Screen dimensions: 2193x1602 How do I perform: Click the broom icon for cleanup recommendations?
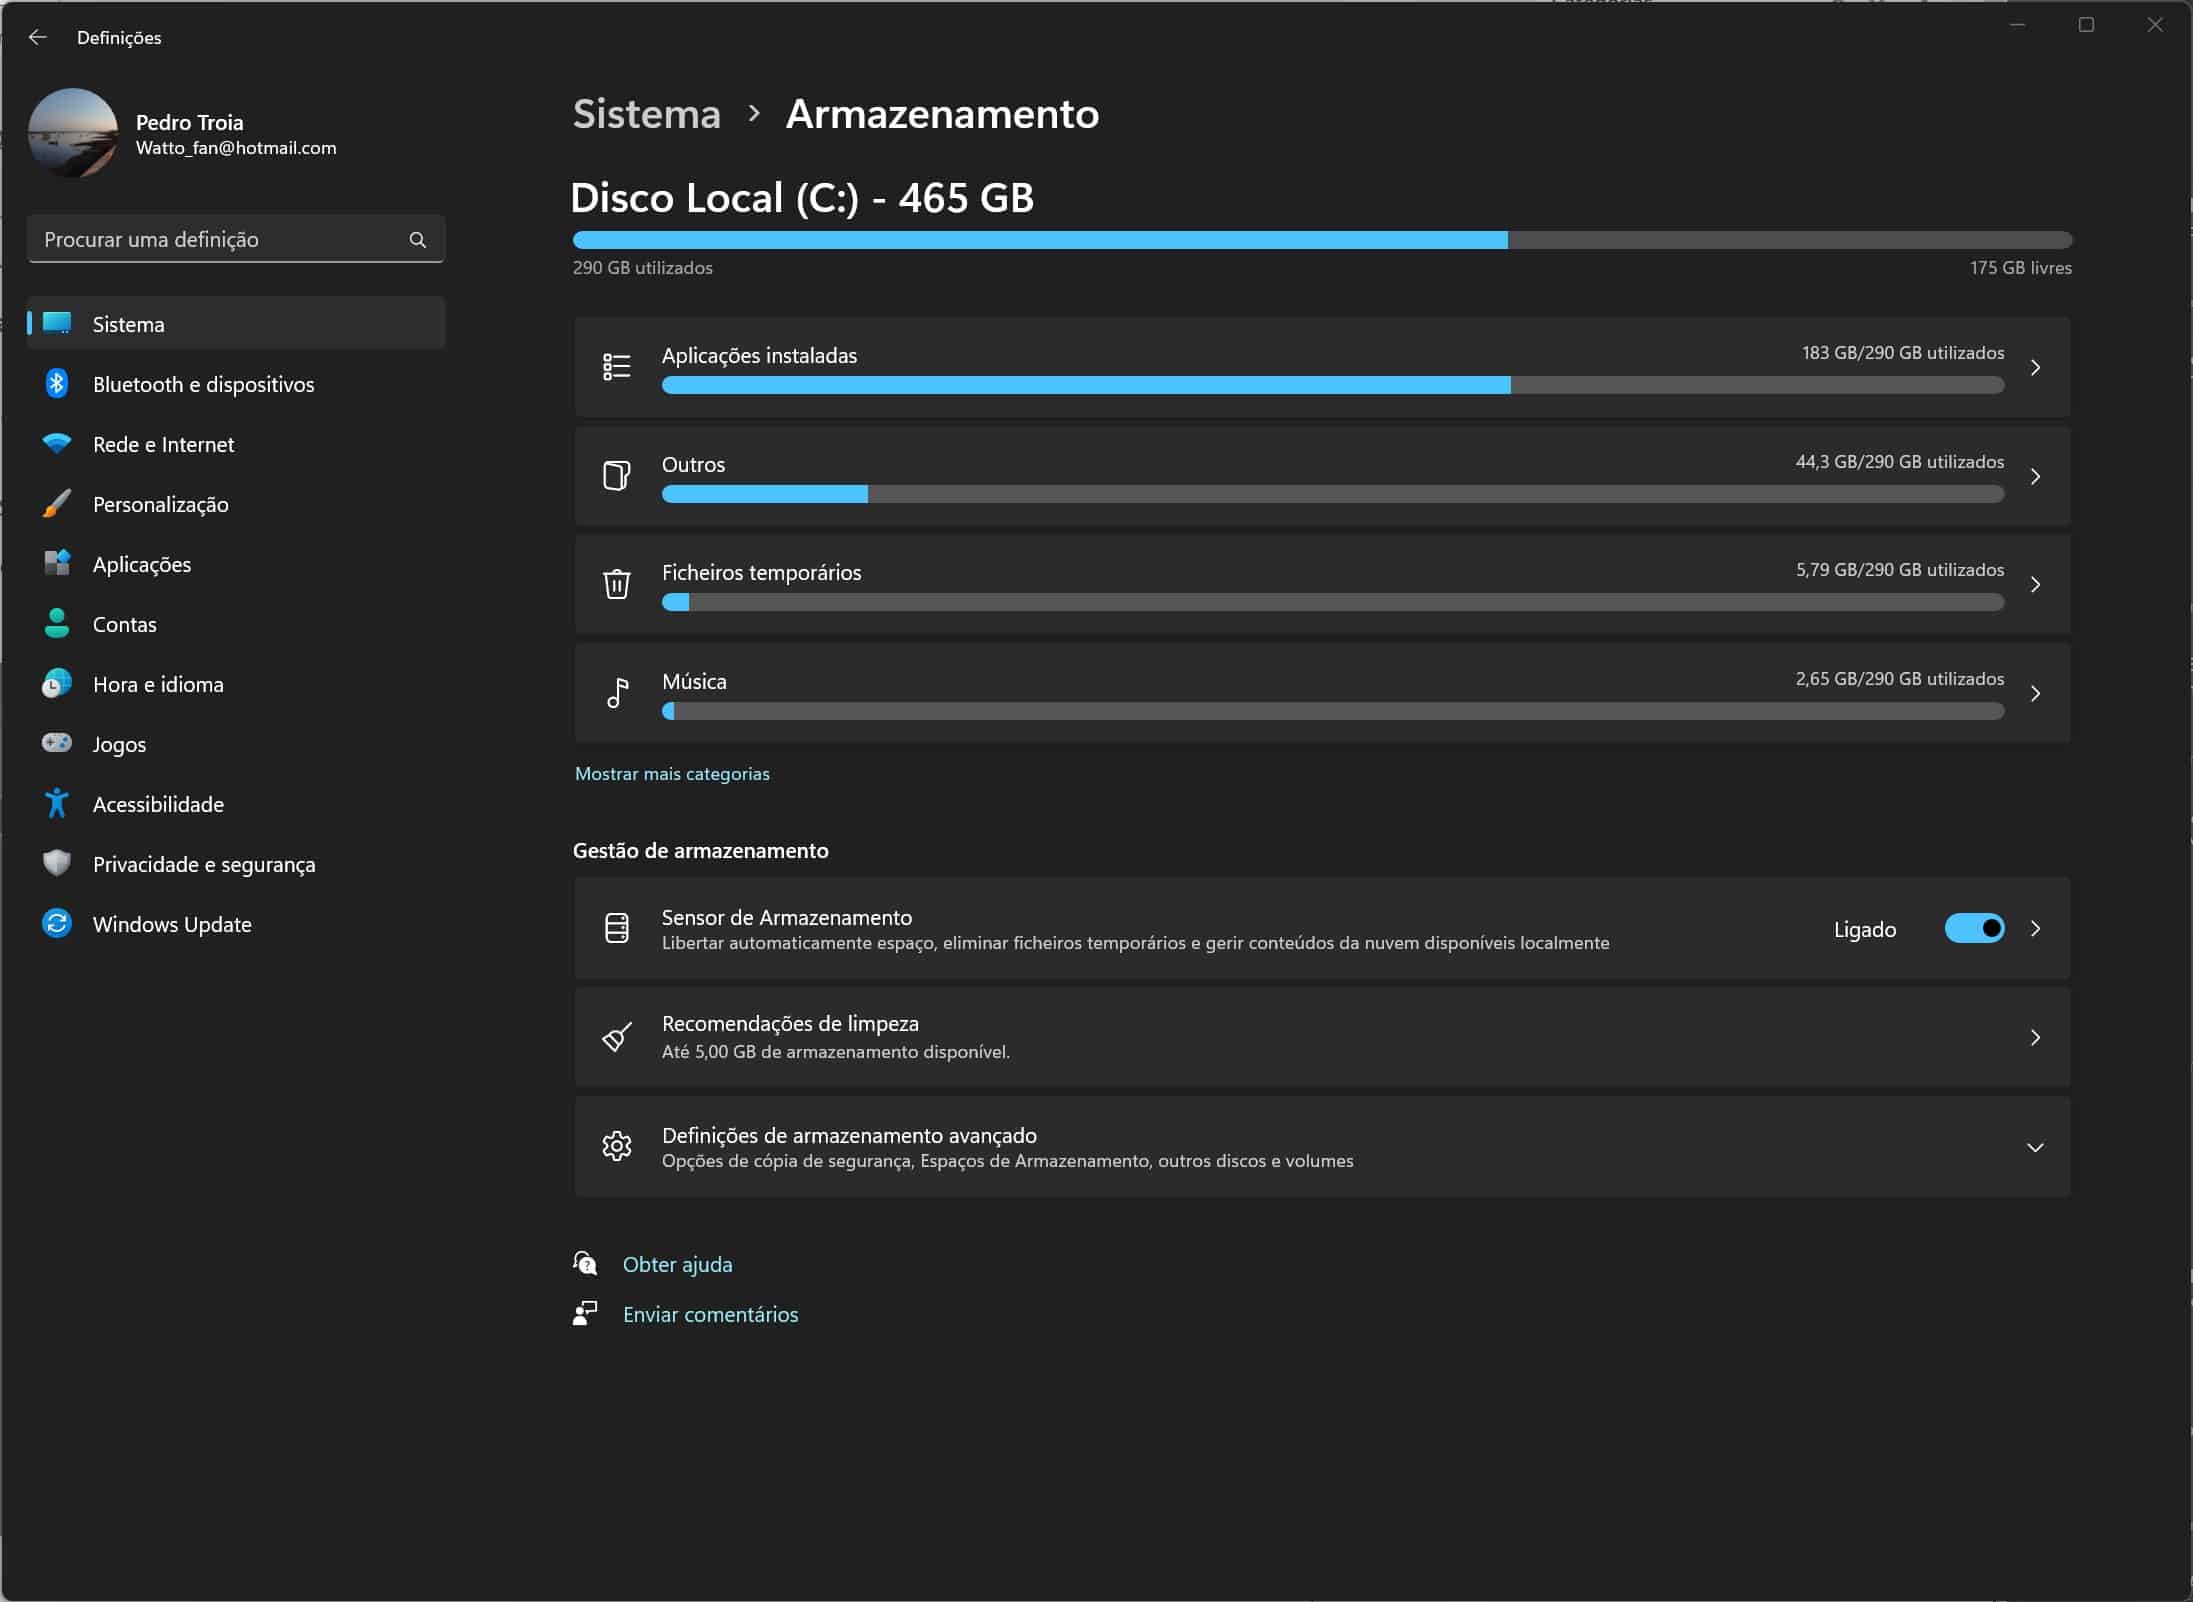click(x=617, y=1037)
